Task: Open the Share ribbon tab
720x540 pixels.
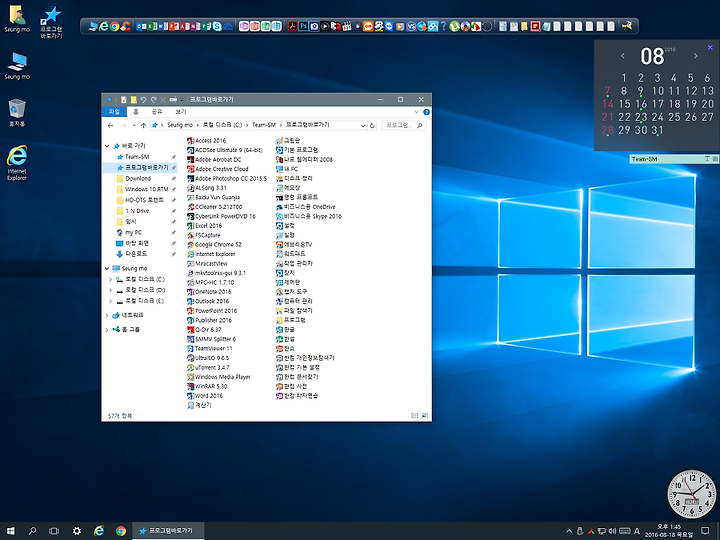Action: point(157,112)
